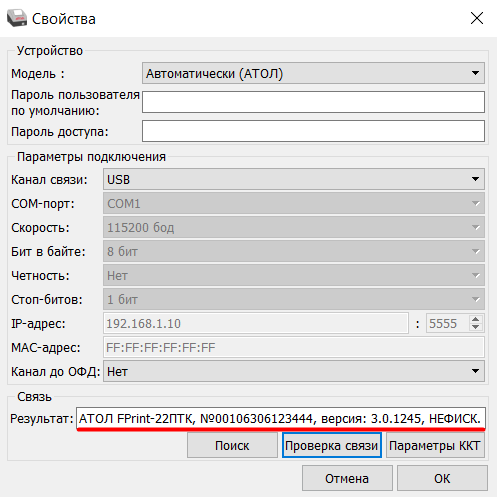The width and height of the screenshot is (497, 497).
Task: Run Проверка связи connection test
Action: pos(332,445)
